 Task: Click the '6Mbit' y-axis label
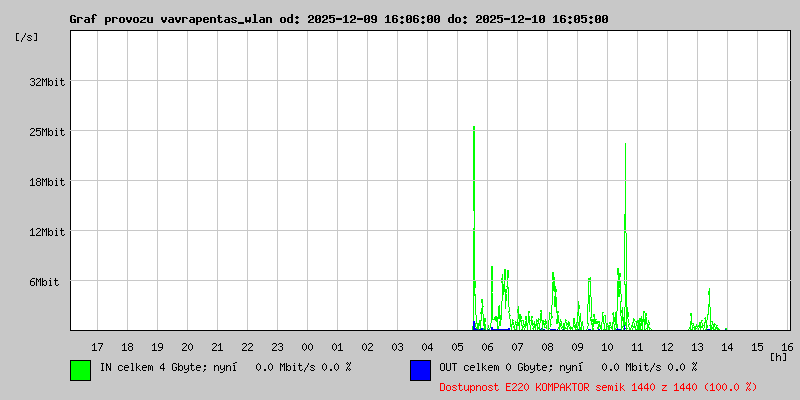click(44, 282)
